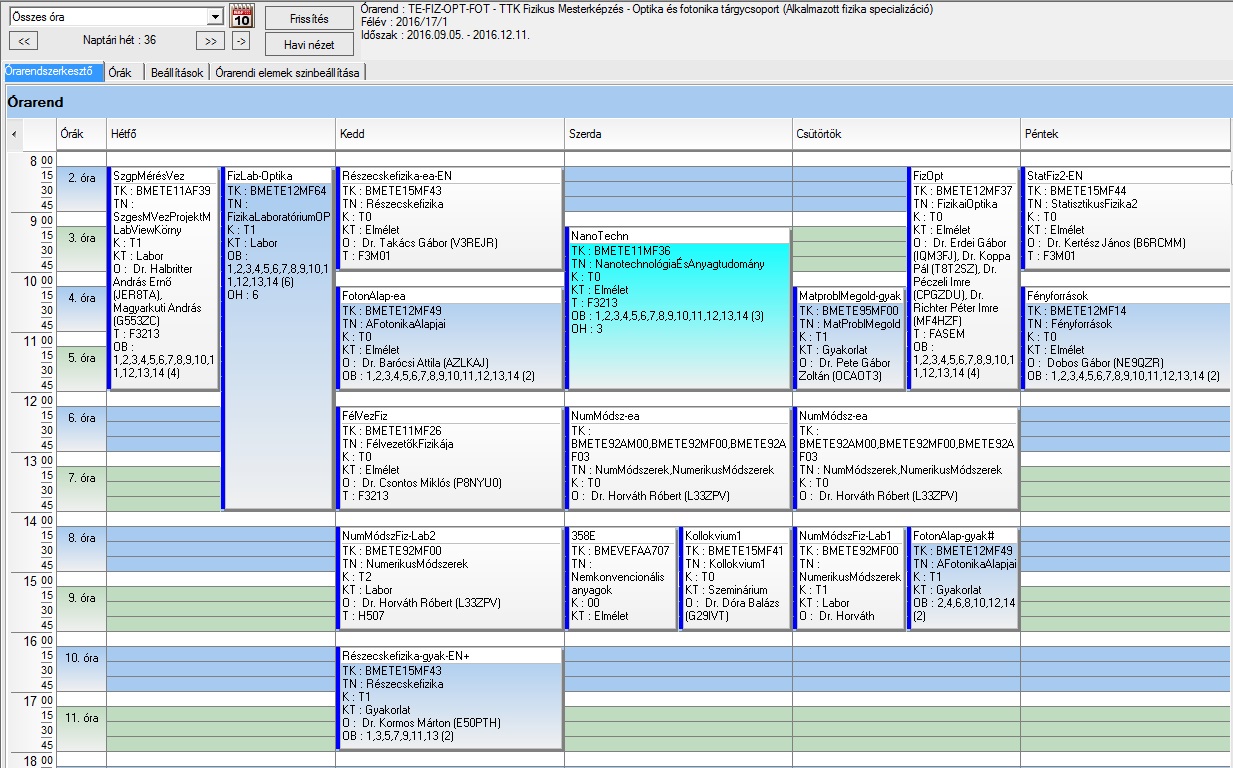The width and height of the screenshot is (1233, 768).
Task: Open the Beállítások tab
Action: pos(177,72)
